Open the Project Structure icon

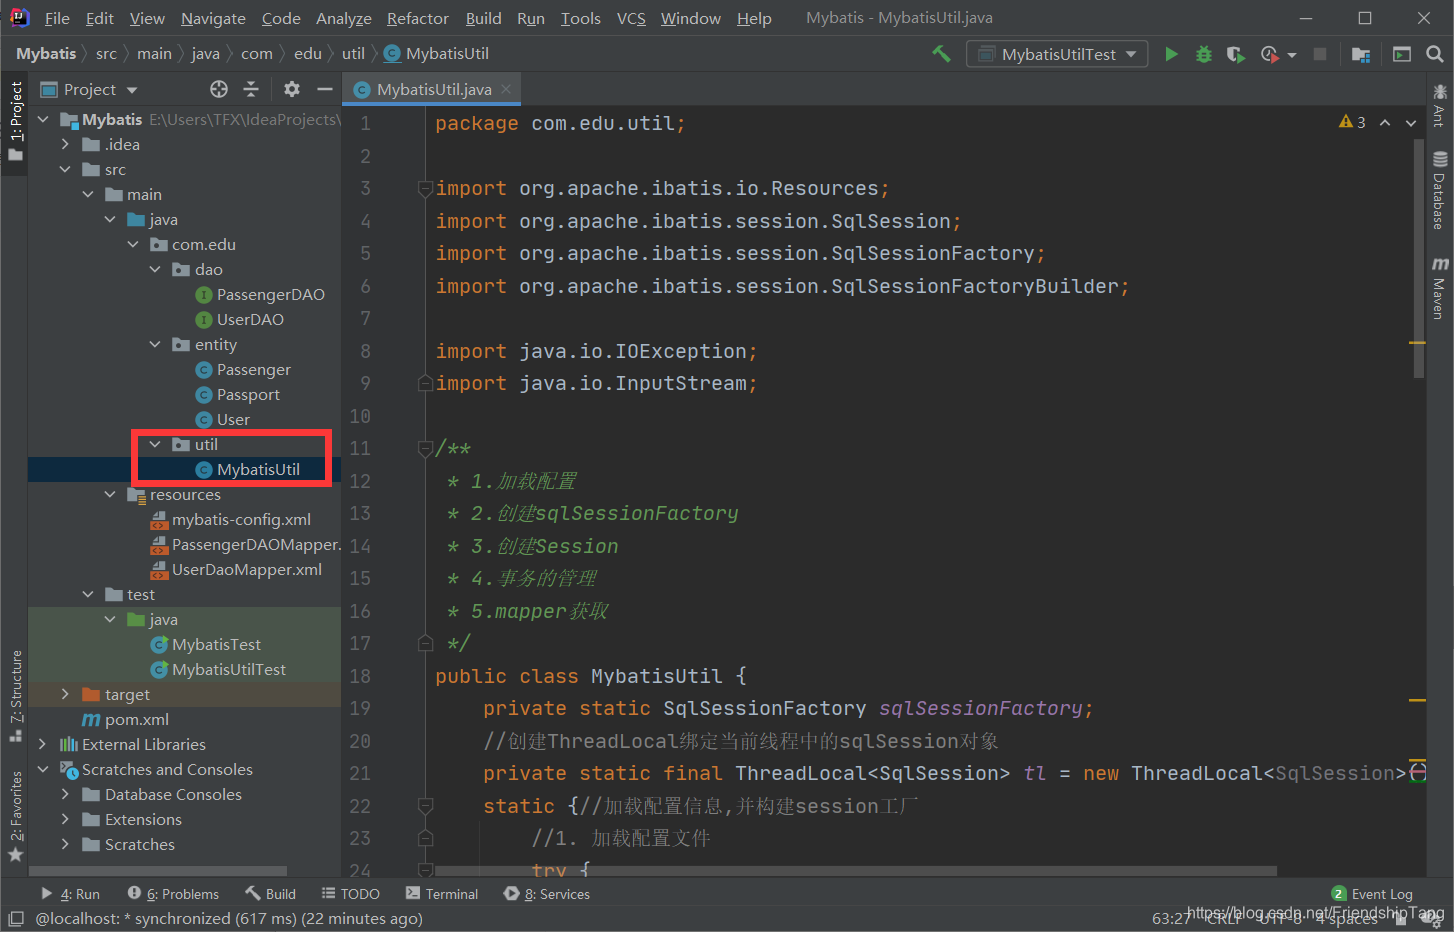tap(1361, 54)
